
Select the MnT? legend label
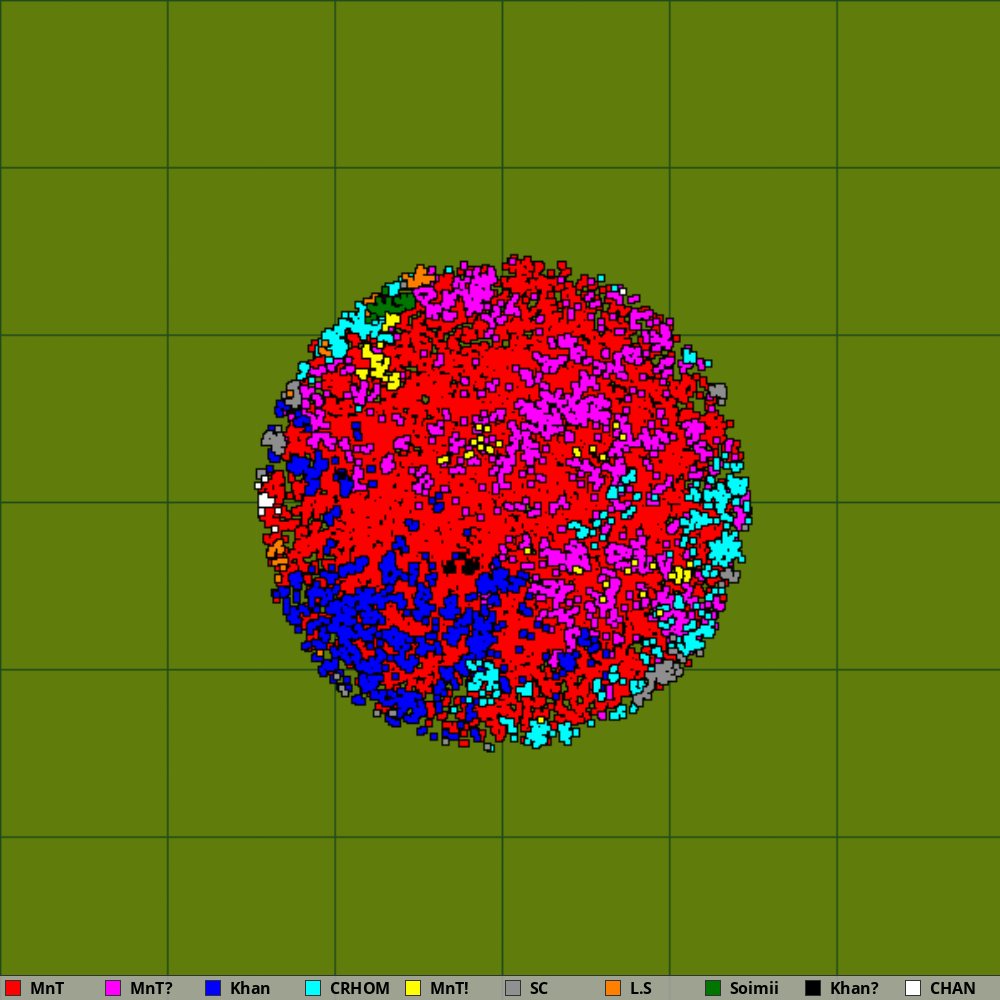[151, 989]
